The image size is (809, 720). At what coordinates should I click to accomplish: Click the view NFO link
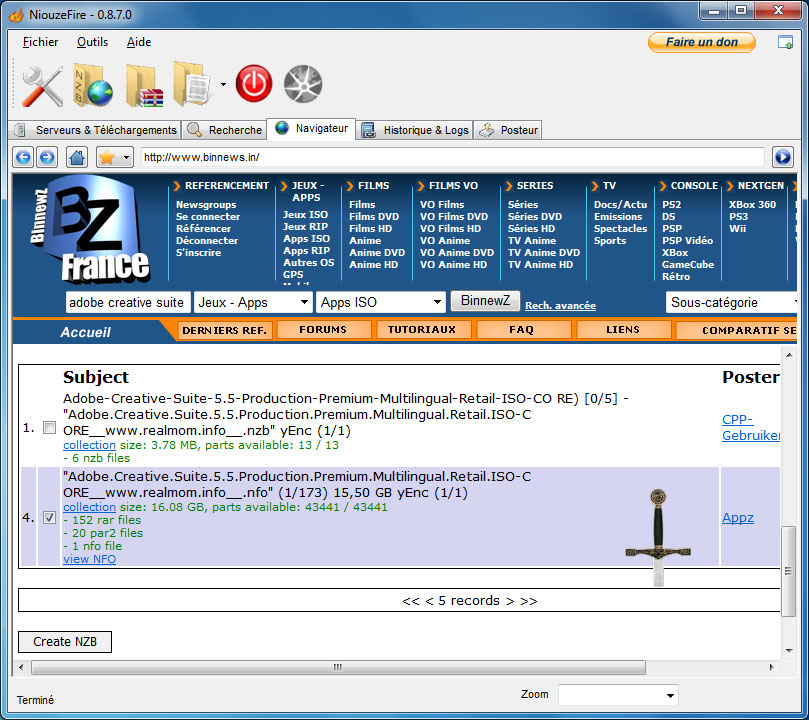coord(89,559)
